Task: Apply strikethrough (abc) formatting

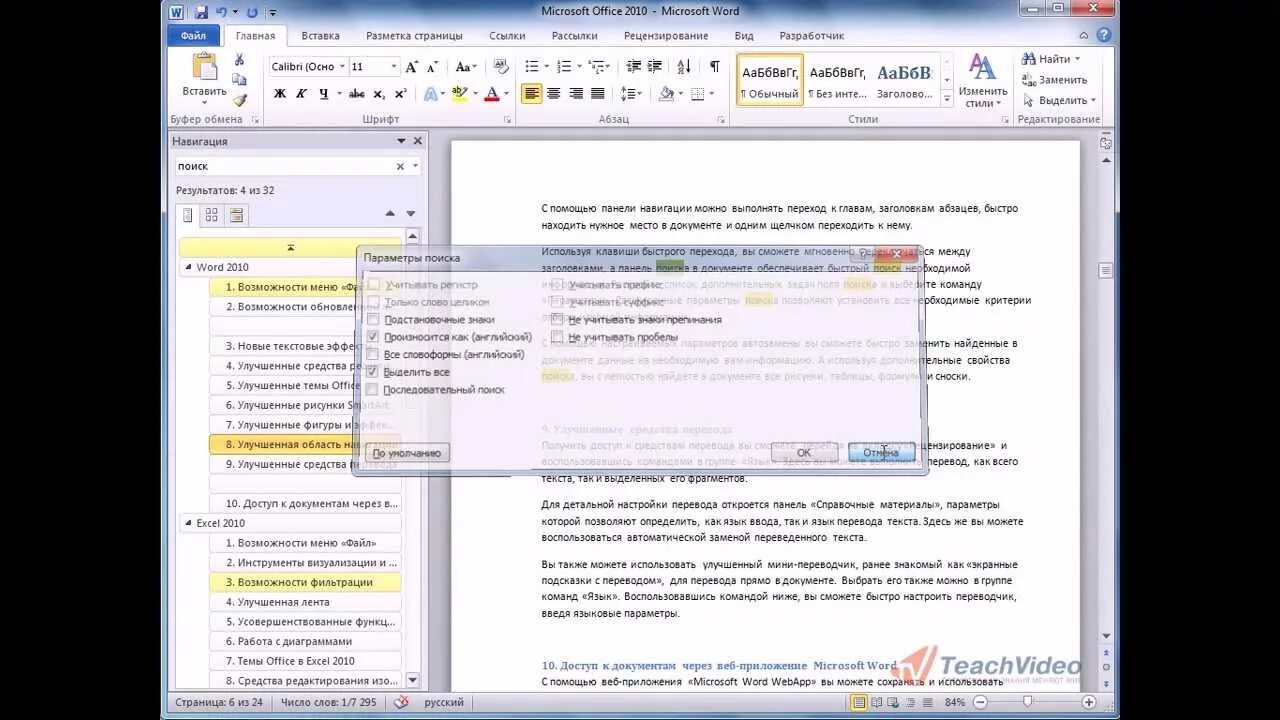Action: (356, 94)
